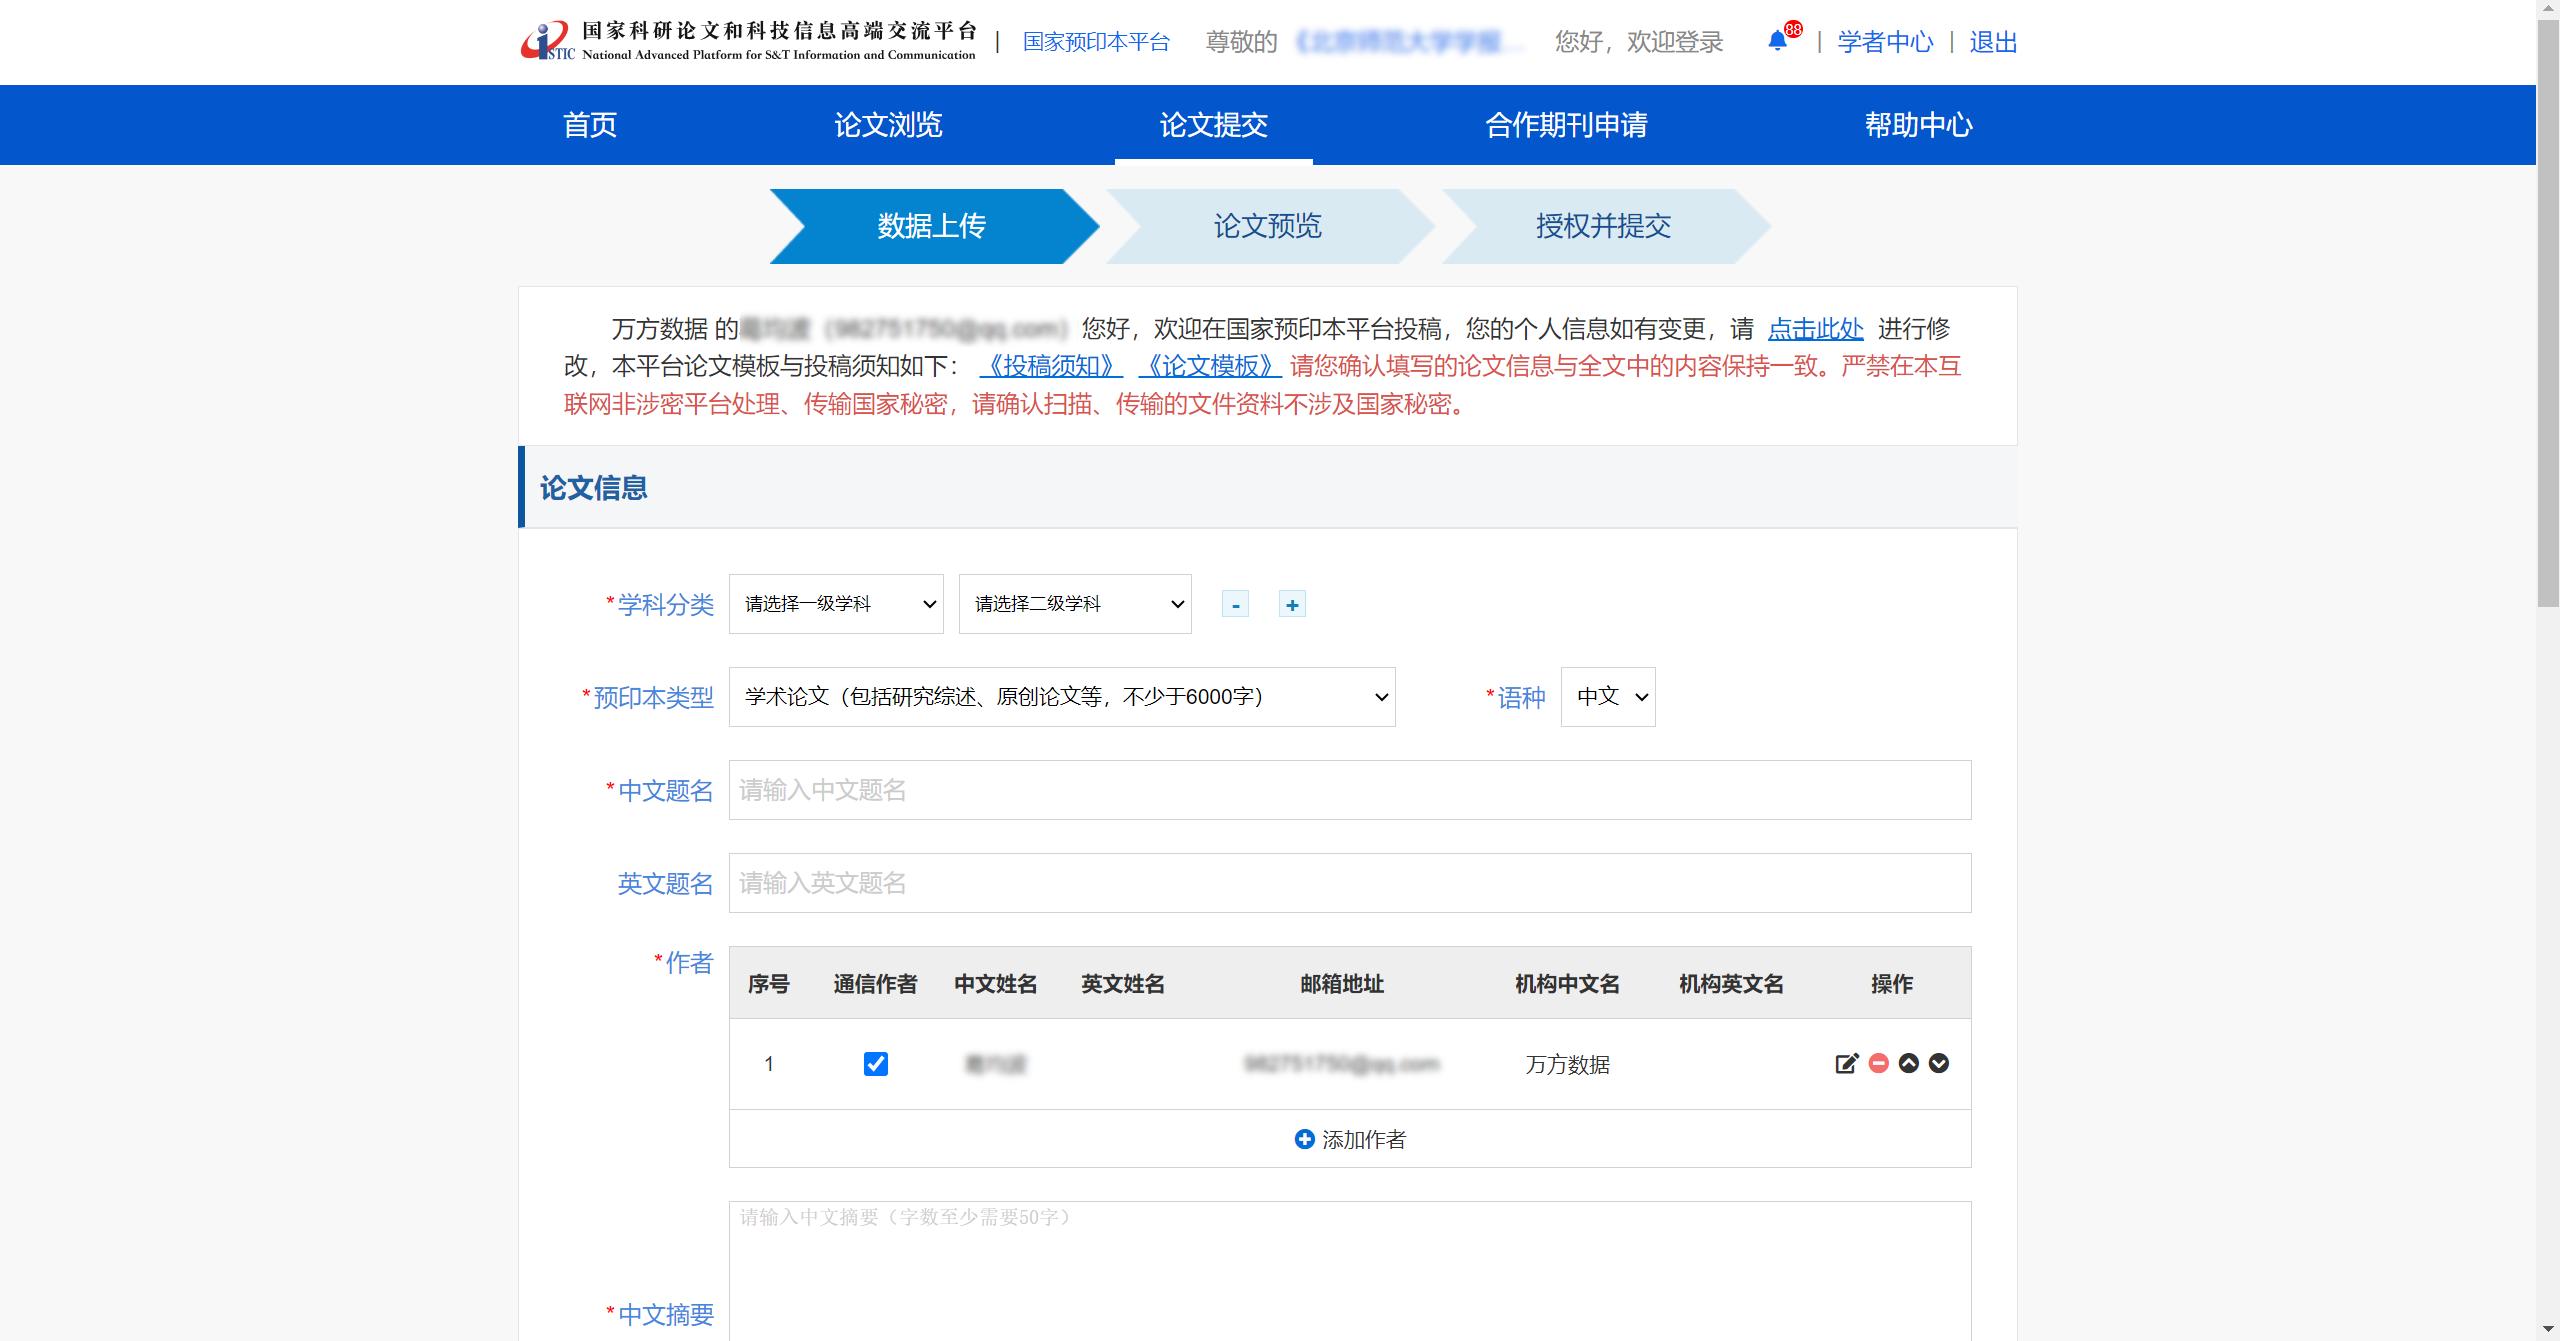Click the 操作 column header
The image size is (2560, 1341).
point(1892,984)
